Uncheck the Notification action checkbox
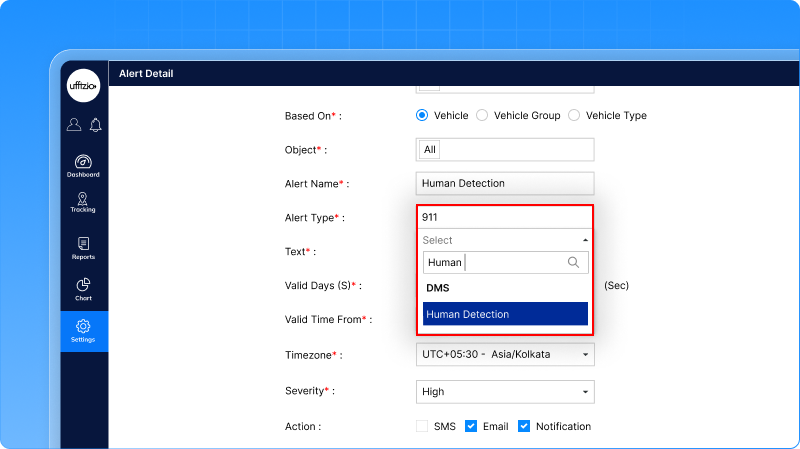The height and width of the screenshot is (449, 800). pyautogui.click(x=524, y=426)
